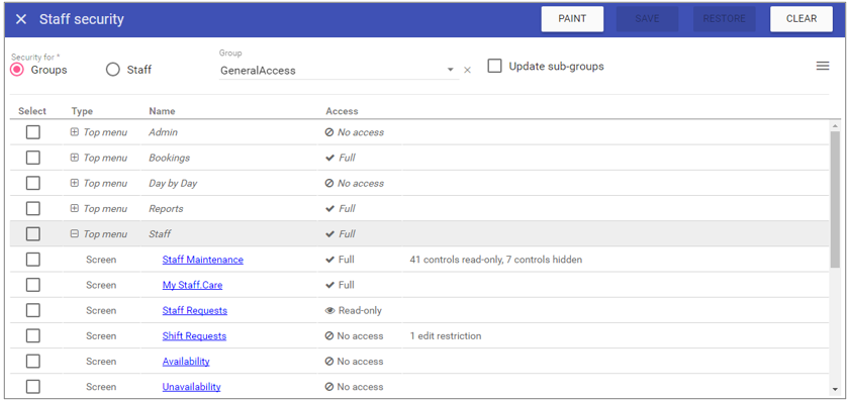Open the hamburger options menu icon
Viewport: 849px width, 403px height.
(823, 66)
